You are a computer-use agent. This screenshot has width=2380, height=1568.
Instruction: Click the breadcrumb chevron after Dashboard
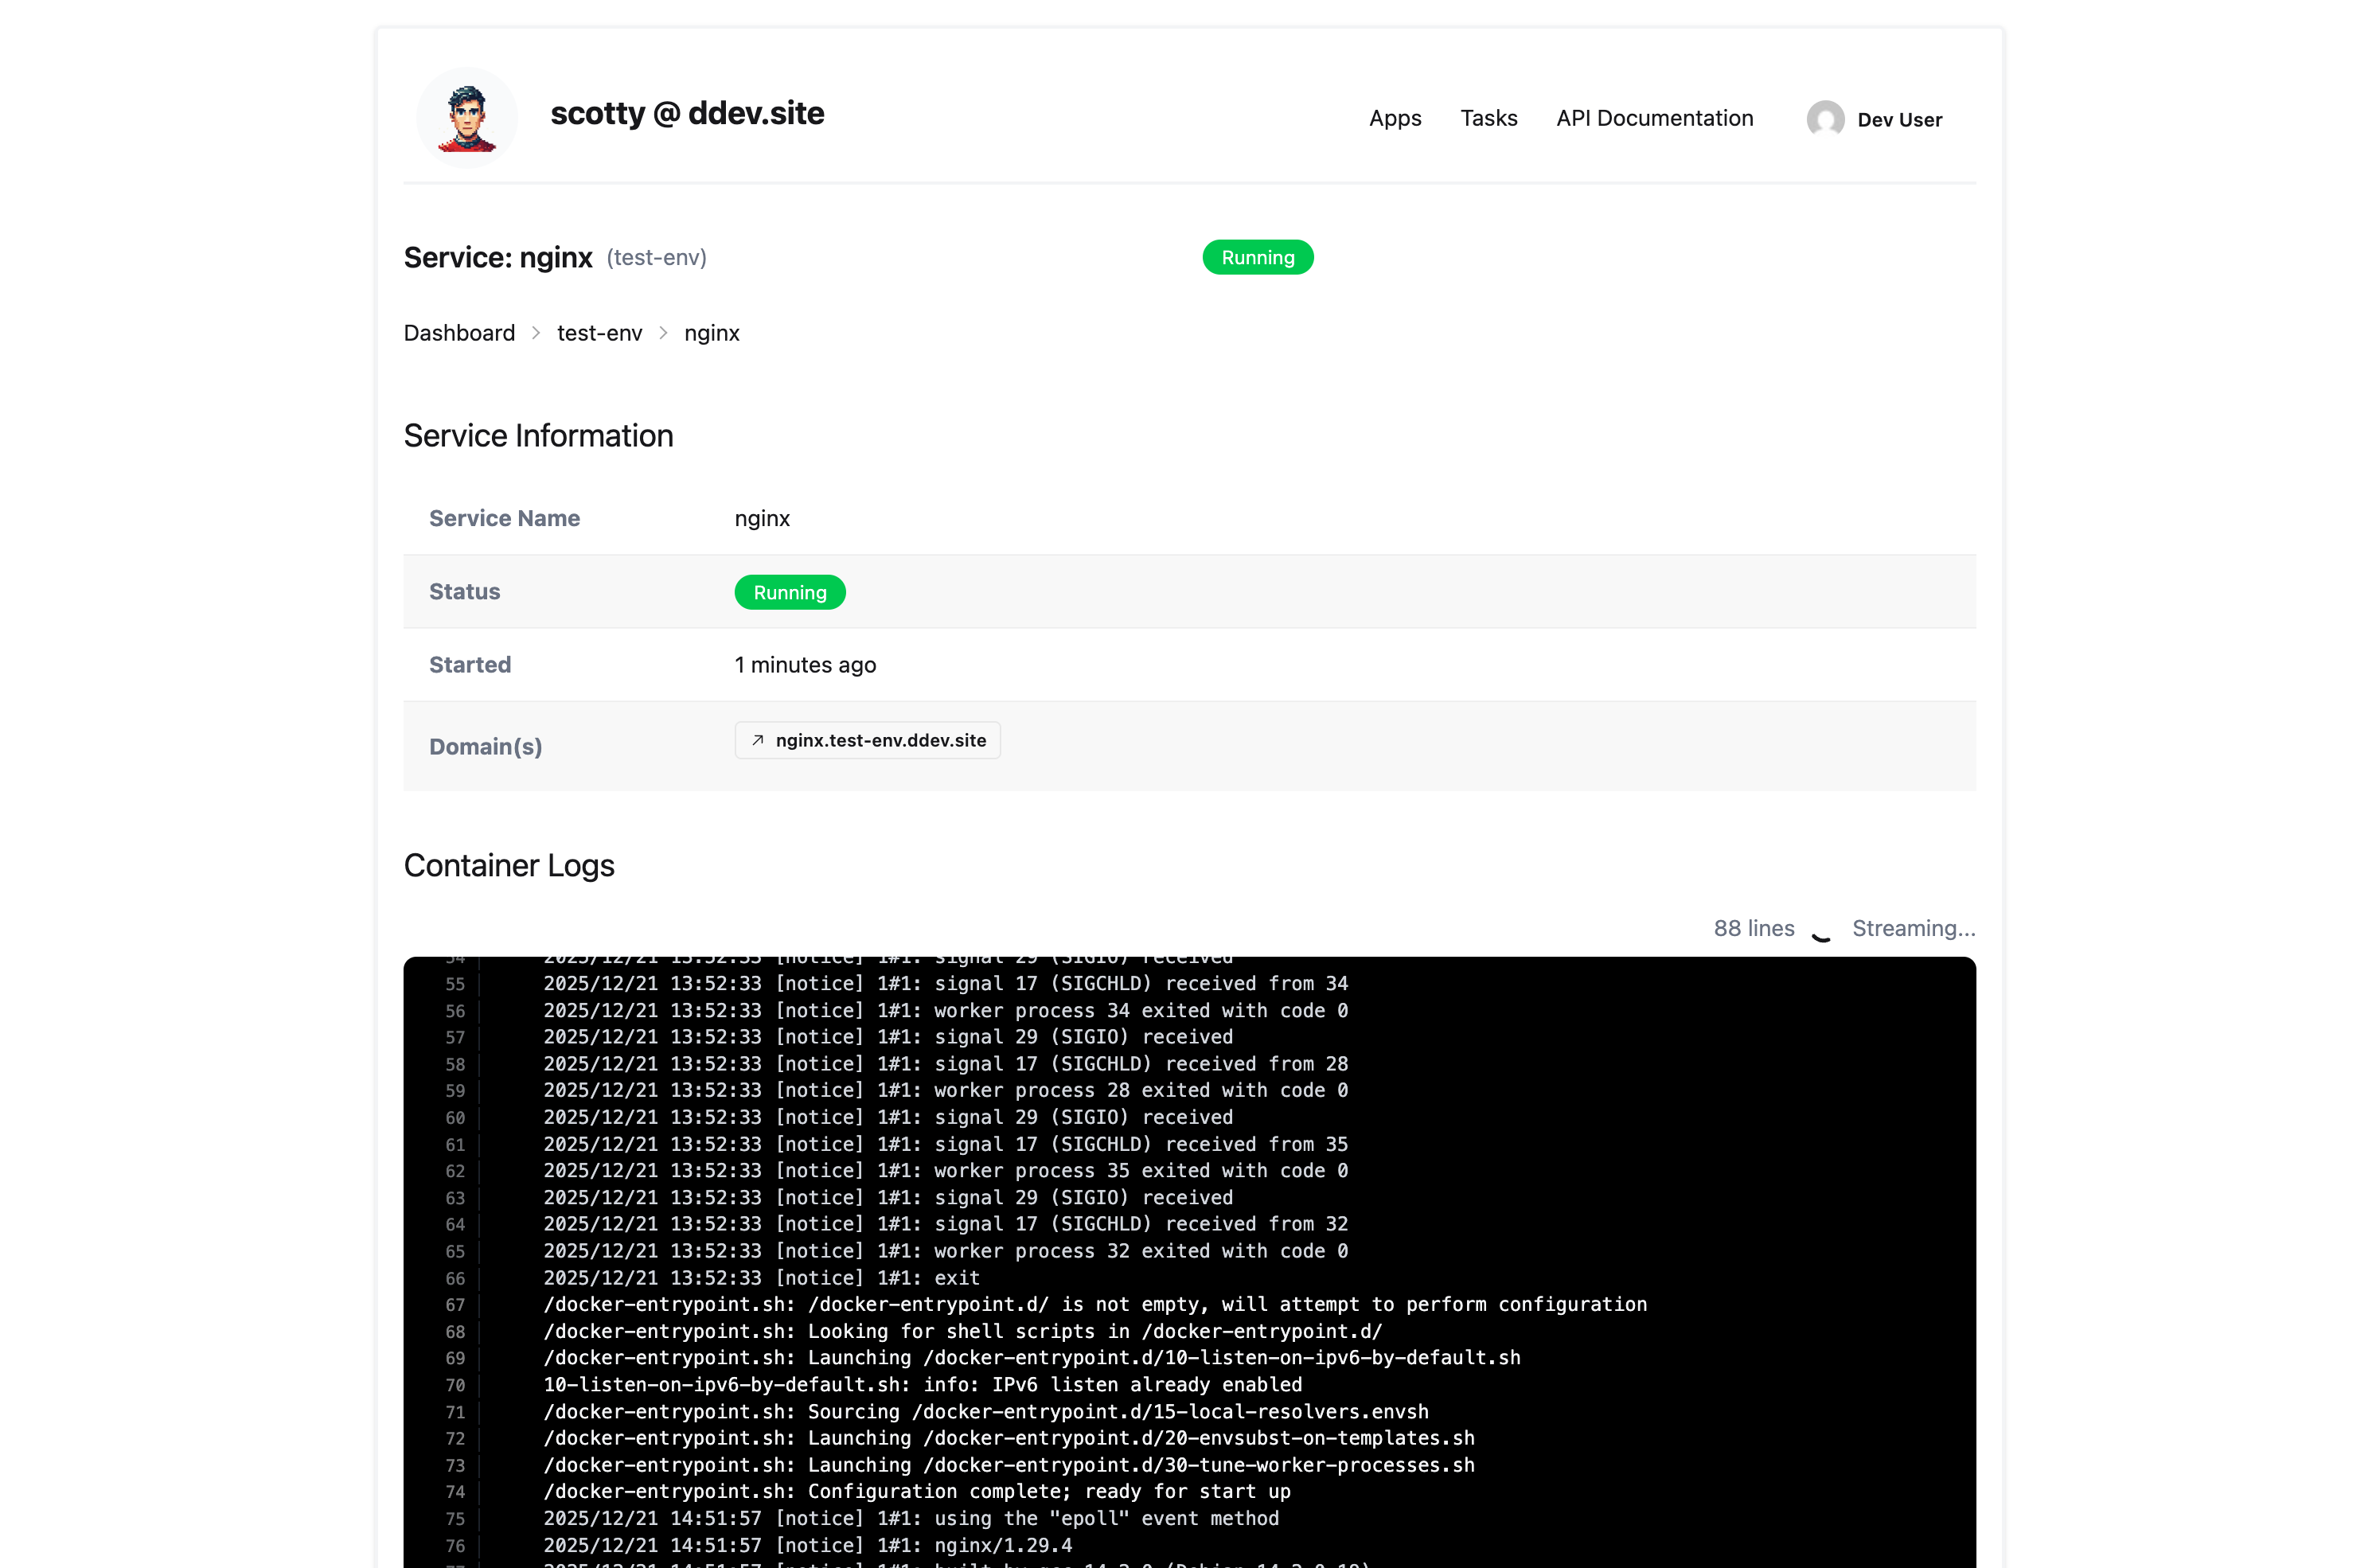[536, 333]
